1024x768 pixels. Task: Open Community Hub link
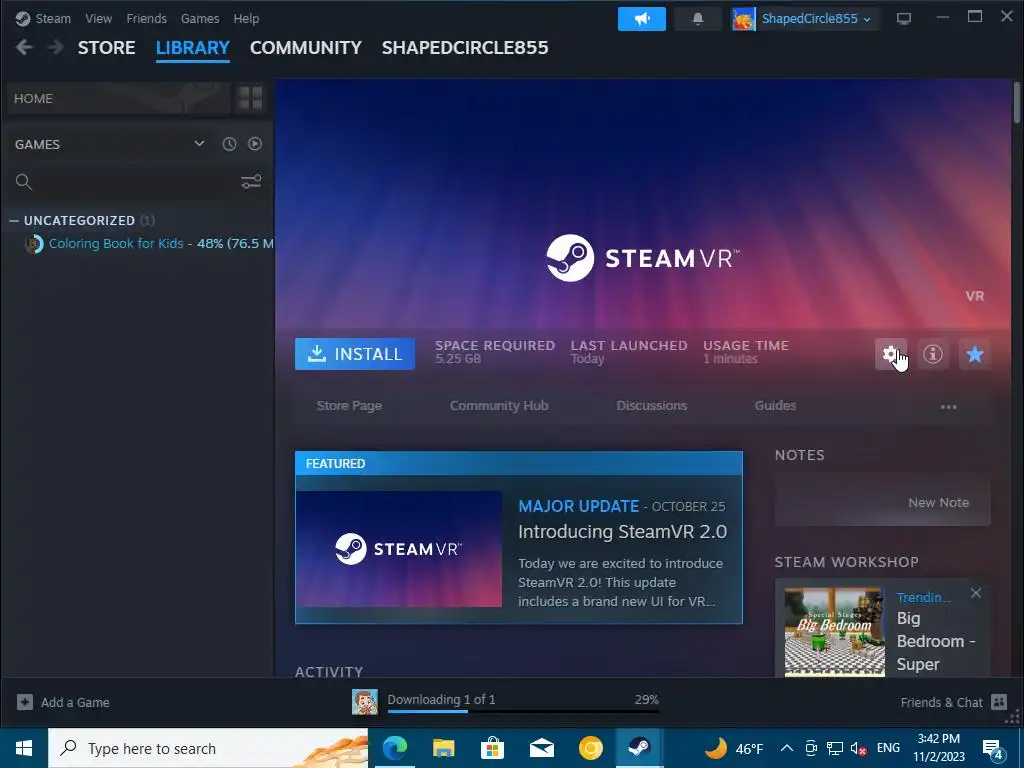click(x=499, y=406)
